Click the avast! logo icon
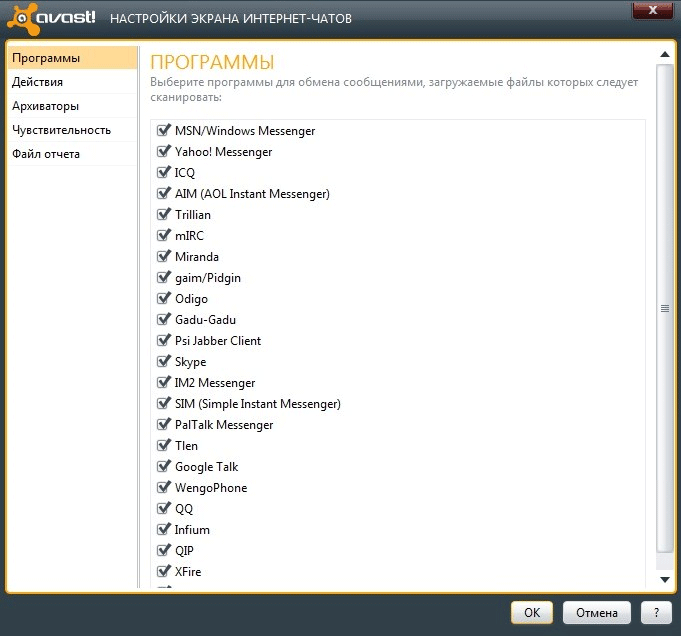 click(x=23, y=18)
